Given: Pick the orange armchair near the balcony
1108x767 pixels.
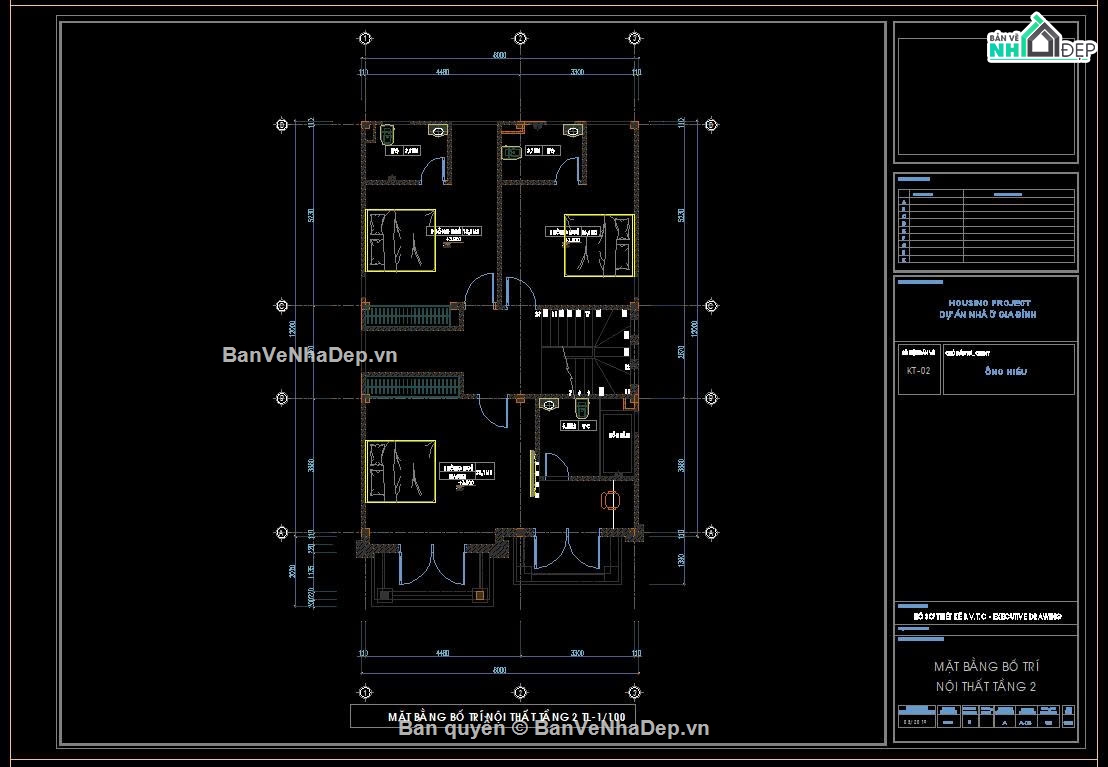Looking at the screenshot, I should click(x=611, y=500).
